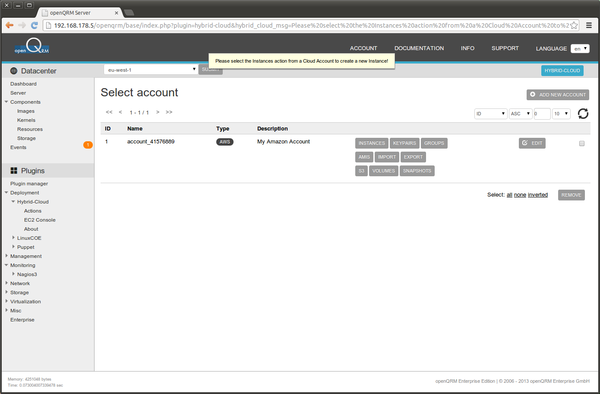Expand the Management tree node
Viewport: 600px width, 394px height.
[x=7, y=256]
